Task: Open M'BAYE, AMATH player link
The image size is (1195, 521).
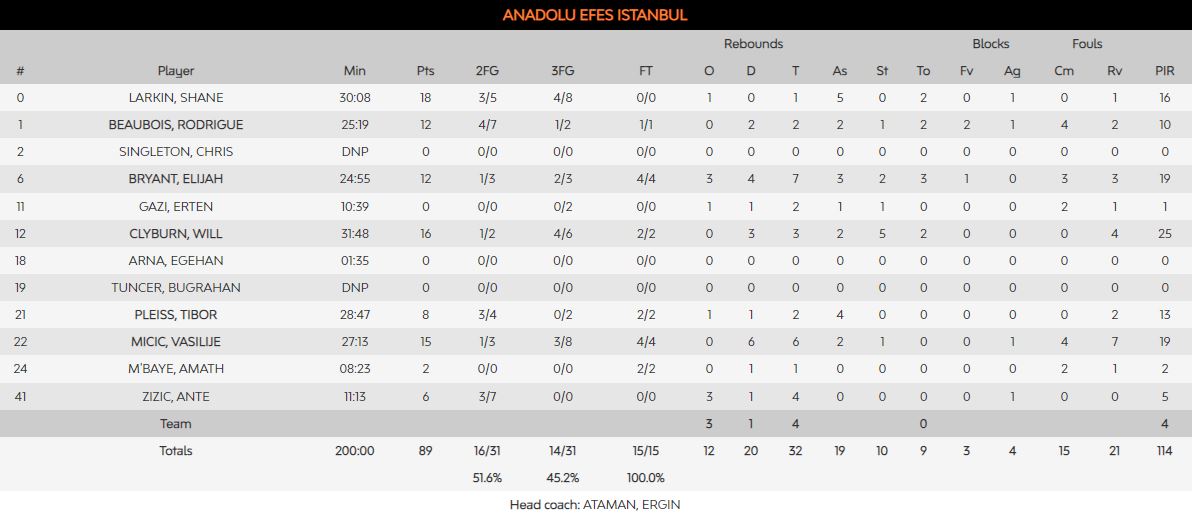Action: [x=176, y=369]
